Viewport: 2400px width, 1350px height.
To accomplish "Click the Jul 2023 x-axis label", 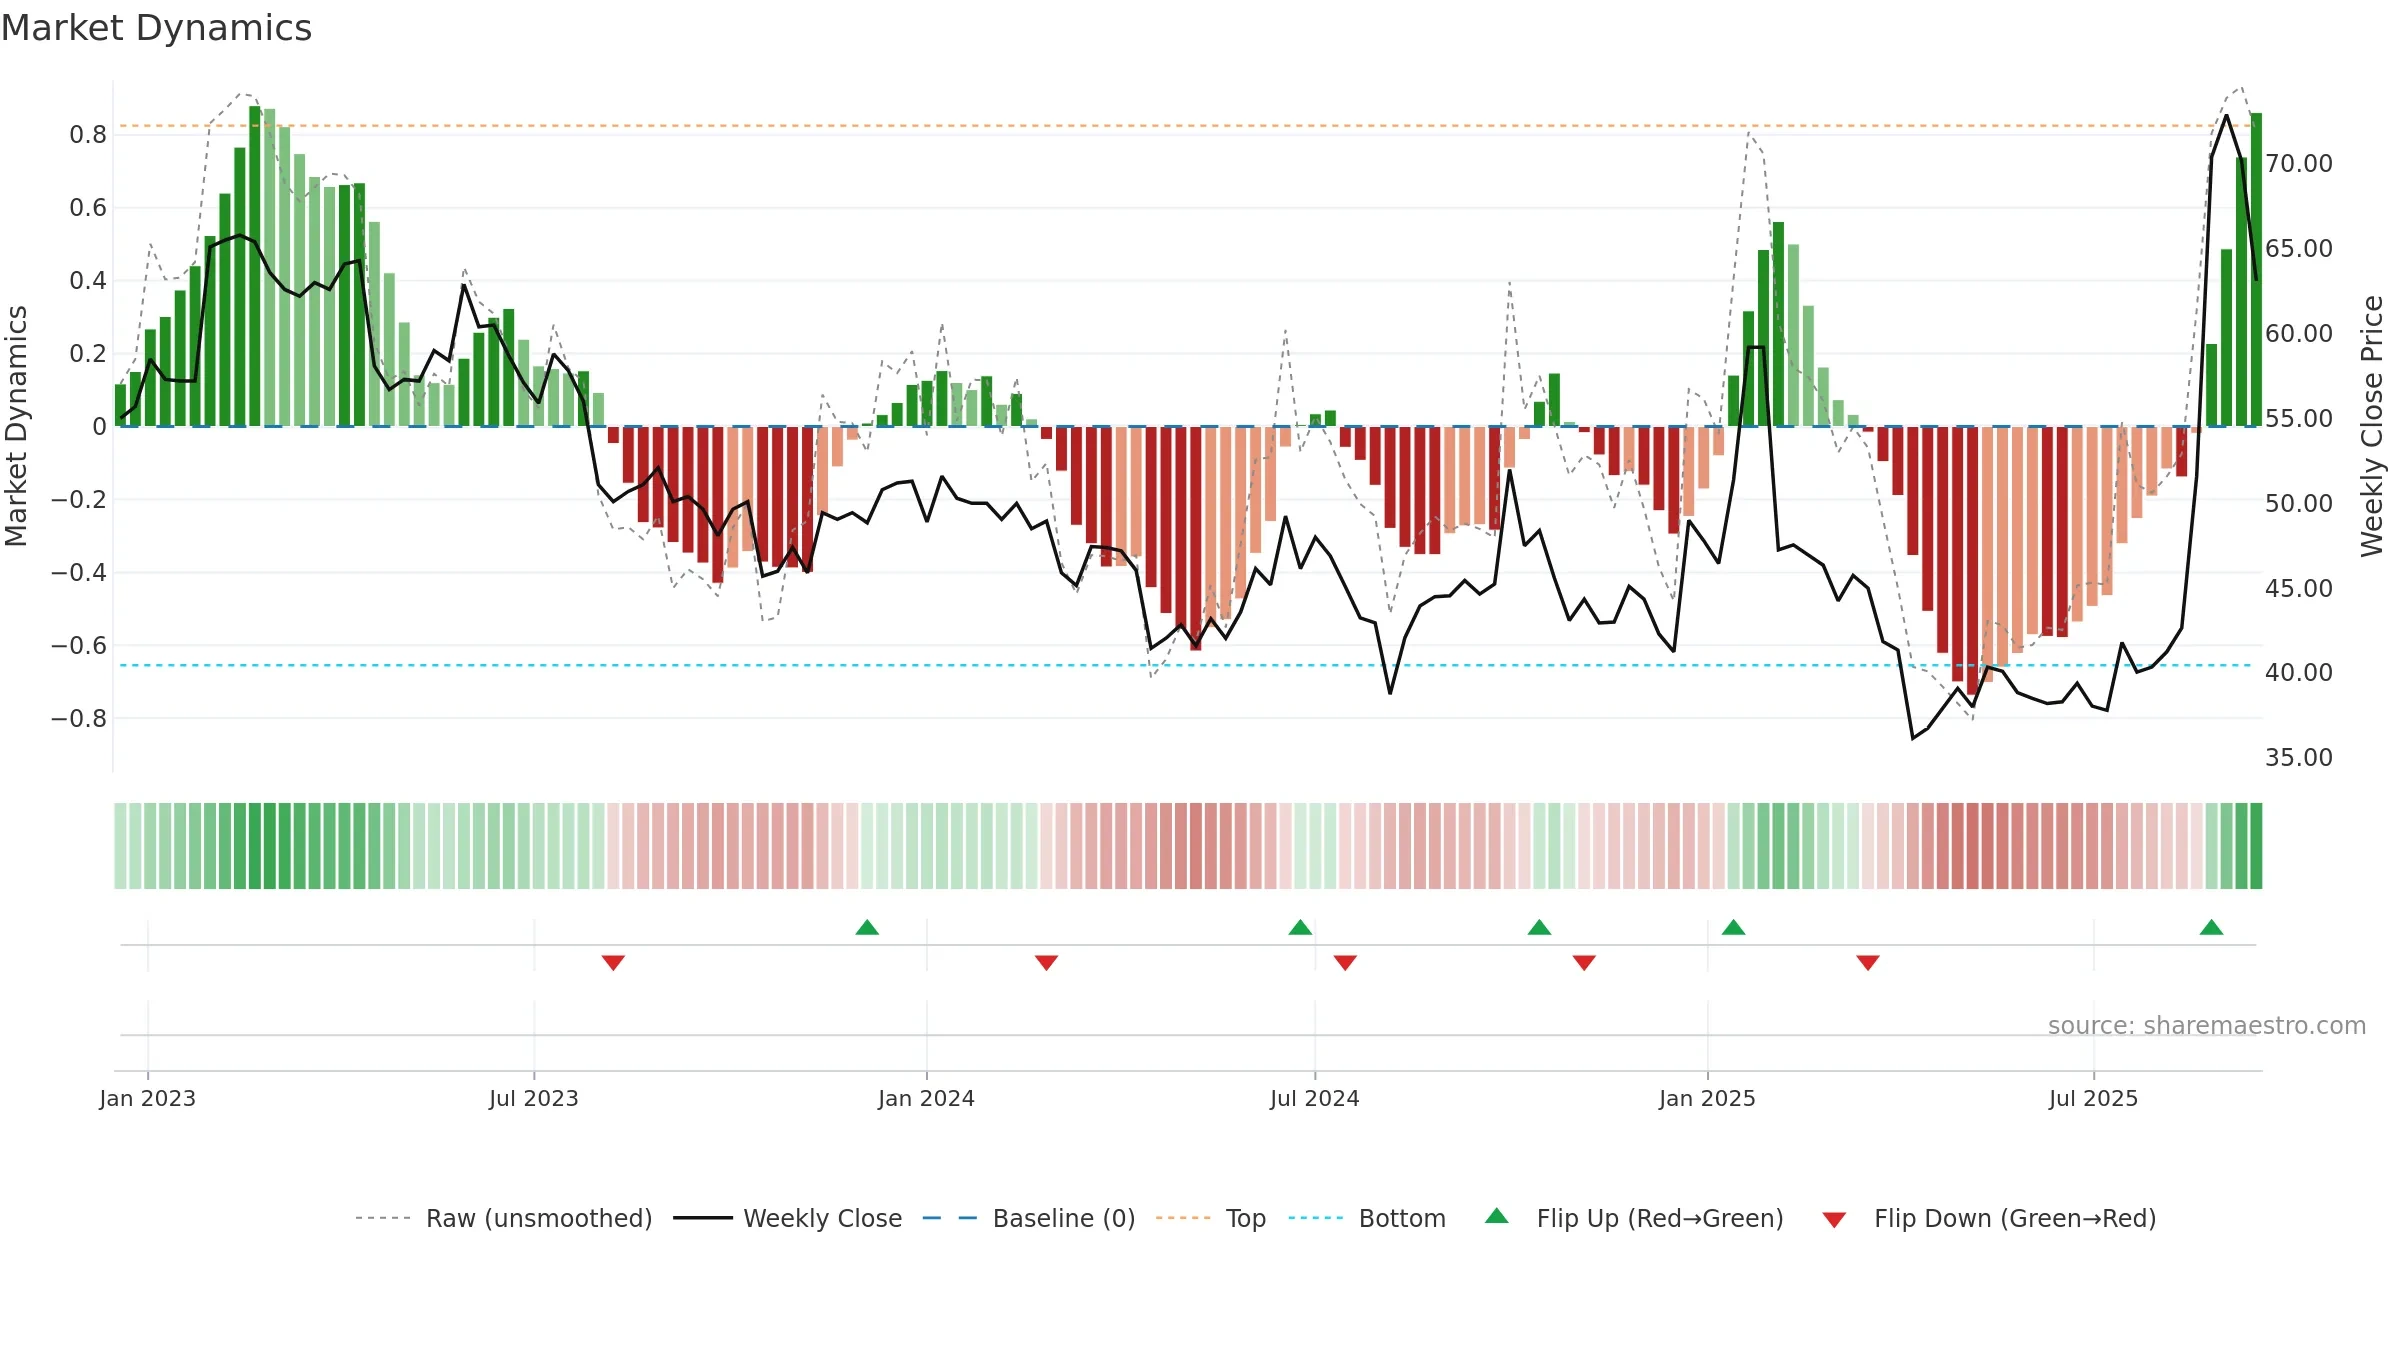I will pyautogui.click(x=533, y=1098).
